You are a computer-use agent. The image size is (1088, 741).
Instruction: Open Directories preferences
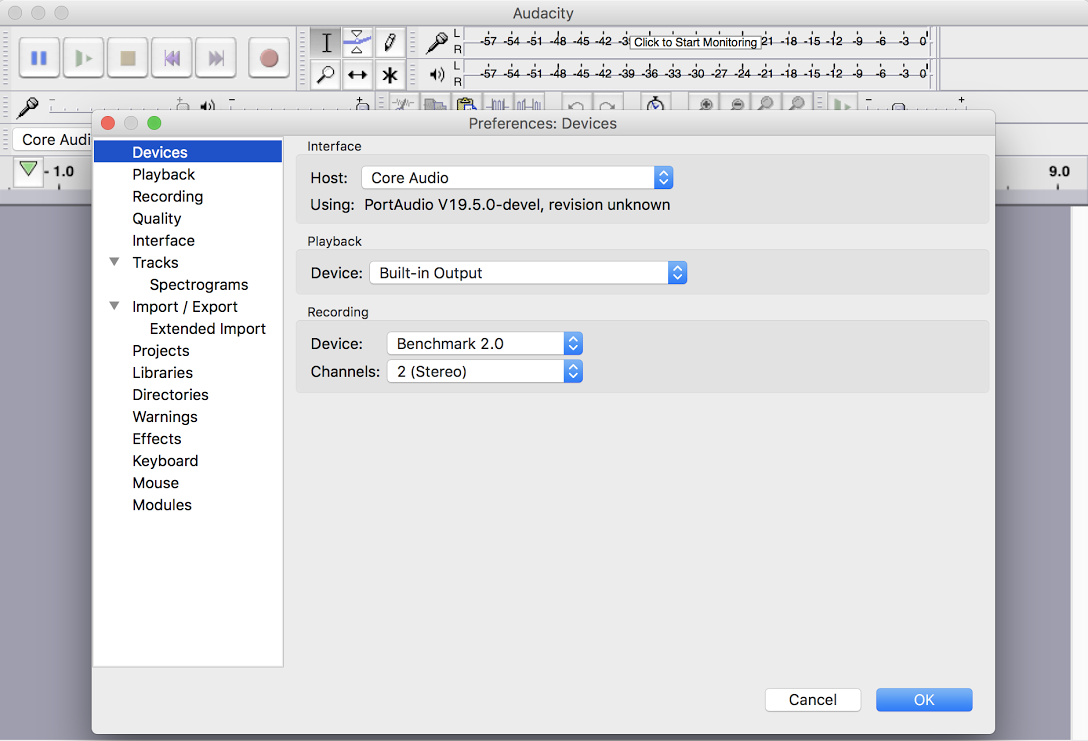pyautogui.click(x=171, y=395)
